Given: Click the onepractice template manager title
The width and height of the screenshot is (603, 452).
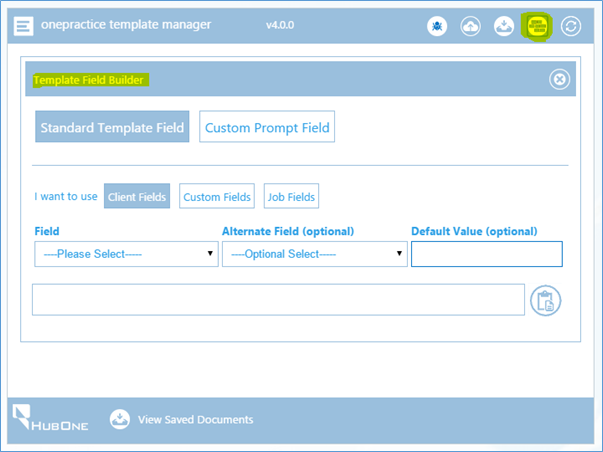Looking at the screenshot, I should (126, 25).
